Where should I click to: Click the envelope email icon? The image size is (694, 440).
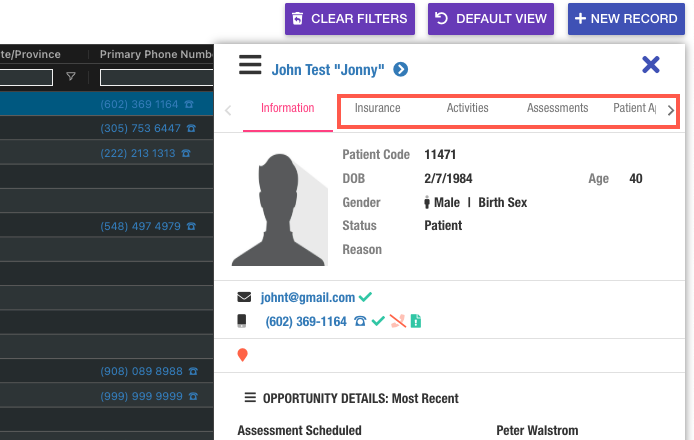pyautogui.click(x=244, y=297)
